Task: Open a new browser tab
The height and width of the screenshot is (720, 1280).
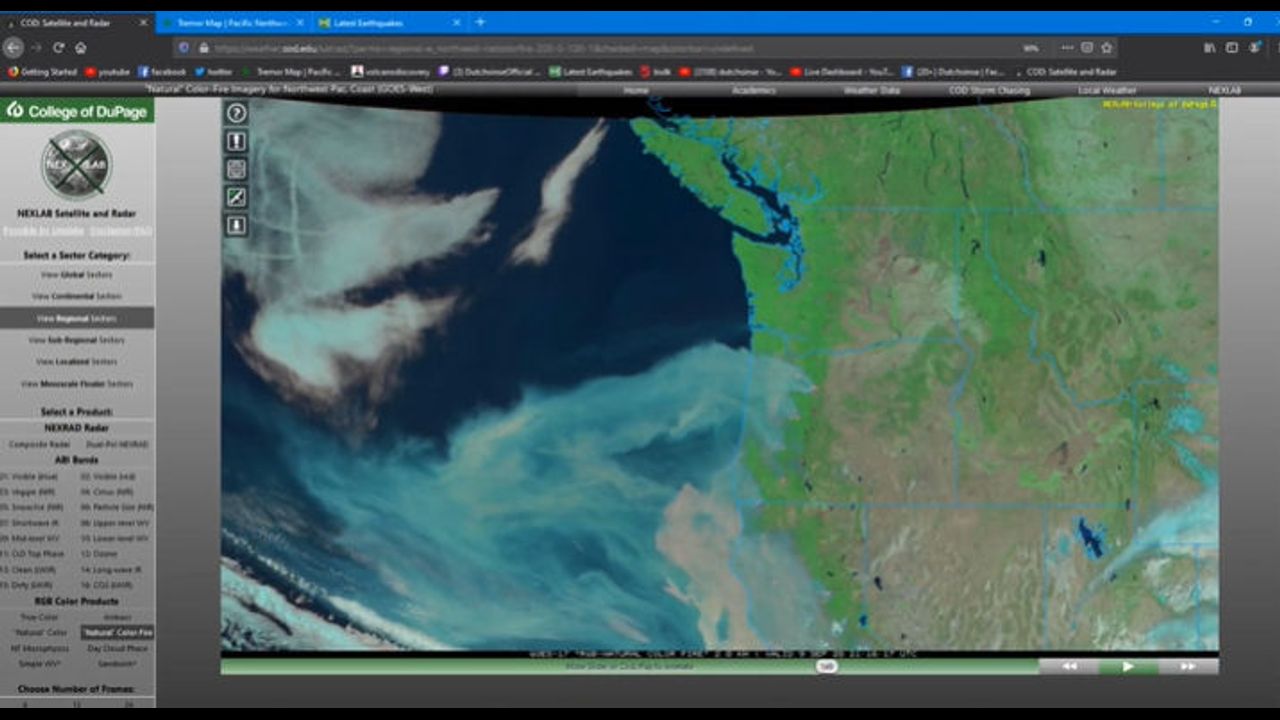Action: [480, 22]
